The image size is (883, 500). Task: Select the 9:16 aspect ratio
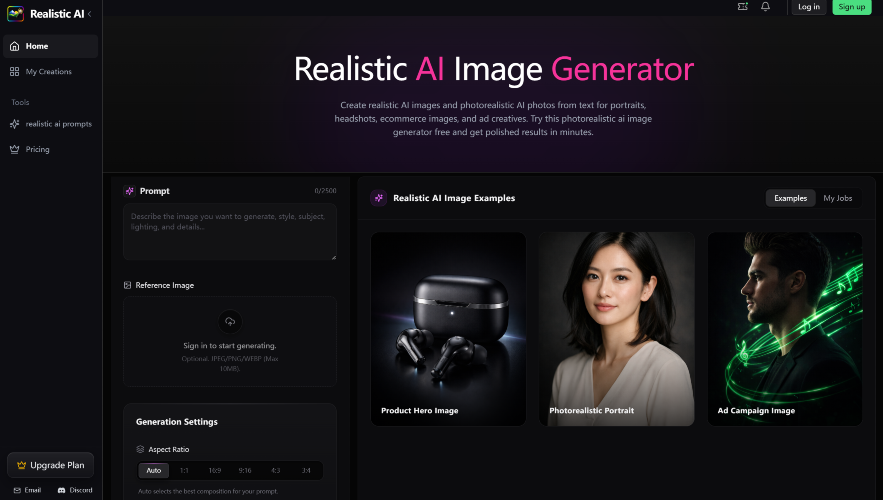245,470
